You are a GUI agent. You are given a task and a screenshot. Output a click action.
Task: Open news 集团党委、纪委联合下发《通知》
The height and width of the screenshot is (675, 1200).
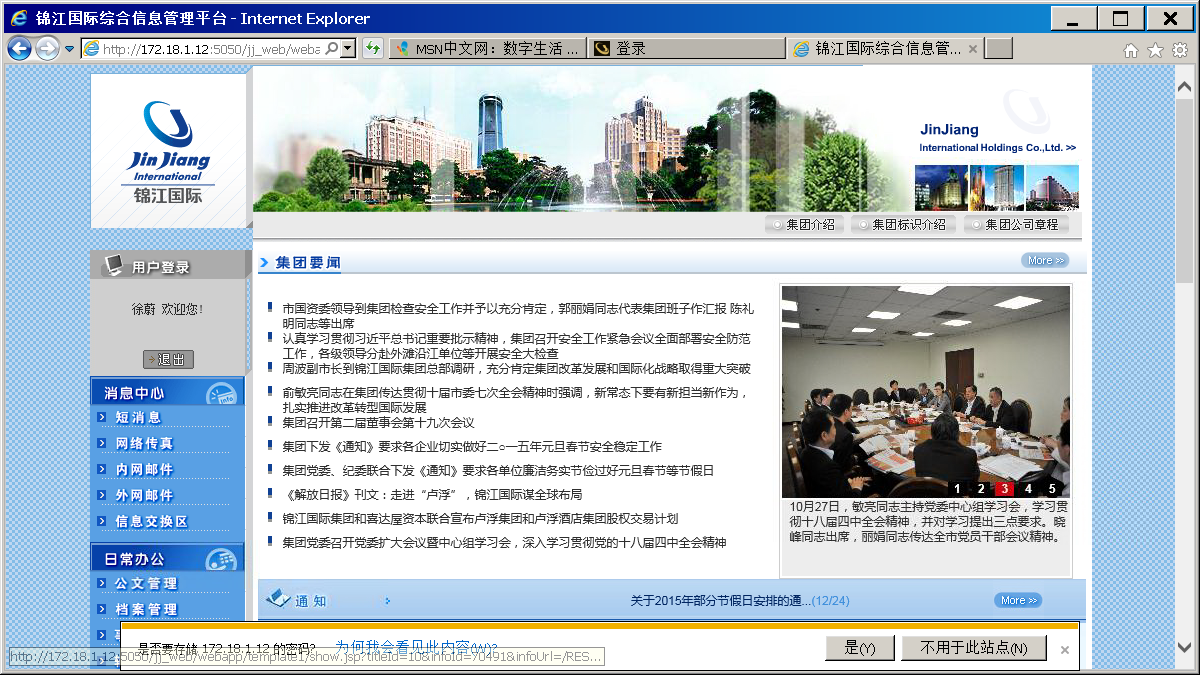[x=498, y=470]
